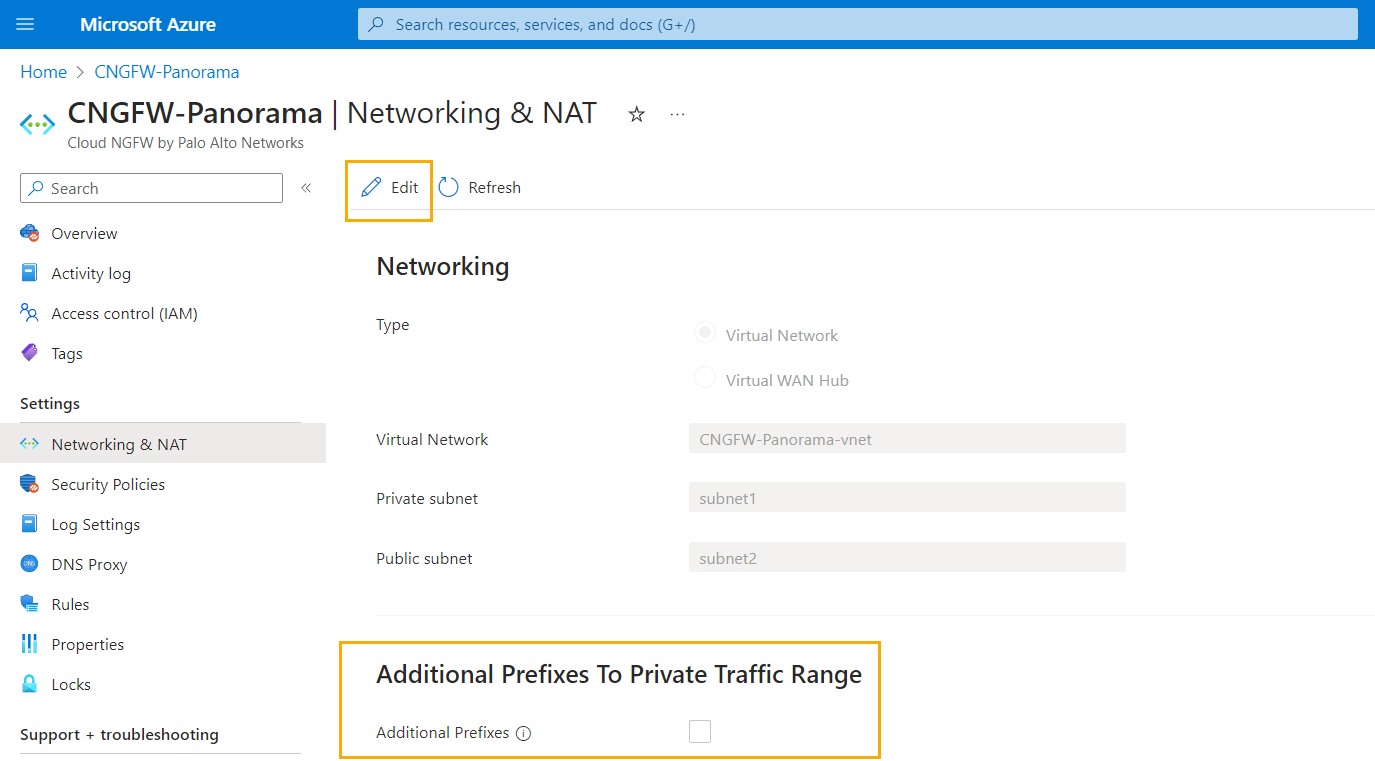The width and height of the screenshot is (1375, 761).
Task: Open the Azure portal hamburger menu
Action: pos(25,24)
